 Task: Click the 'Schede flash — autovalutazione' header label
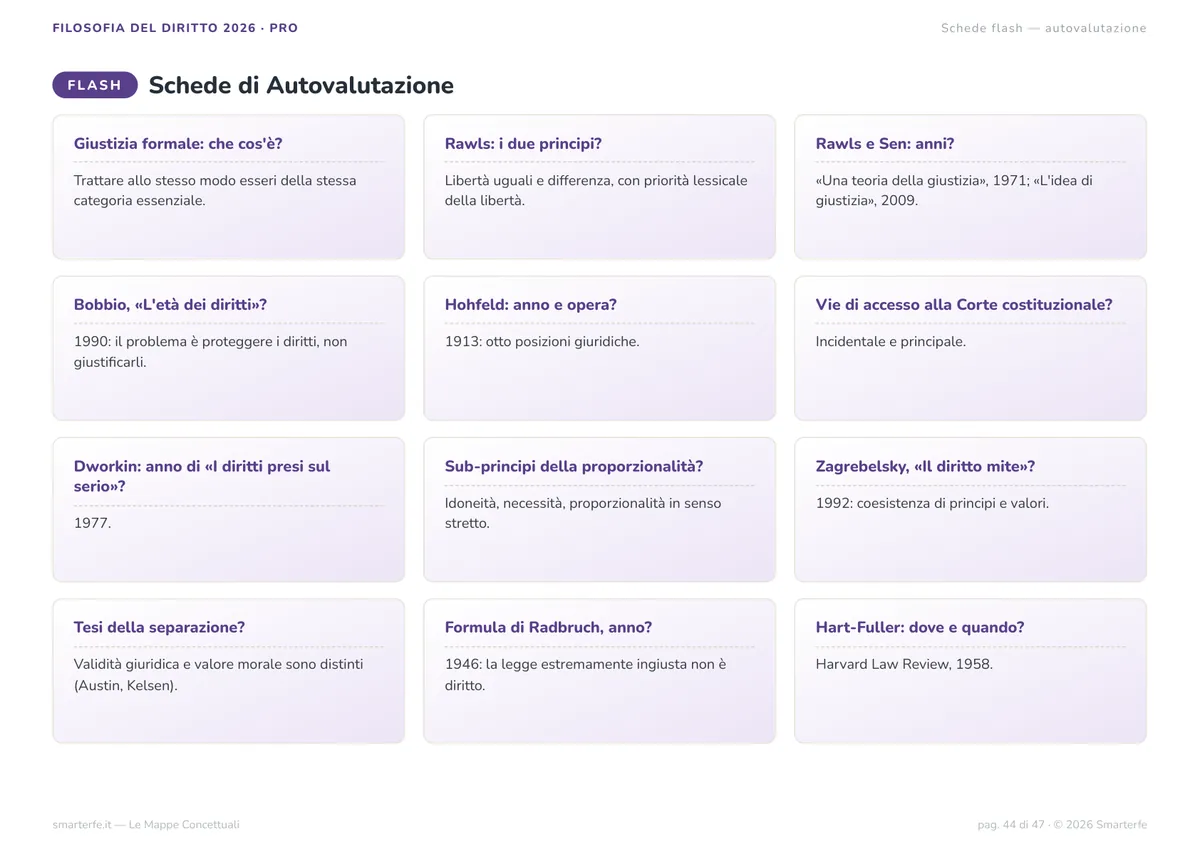tap(1043, 28)
